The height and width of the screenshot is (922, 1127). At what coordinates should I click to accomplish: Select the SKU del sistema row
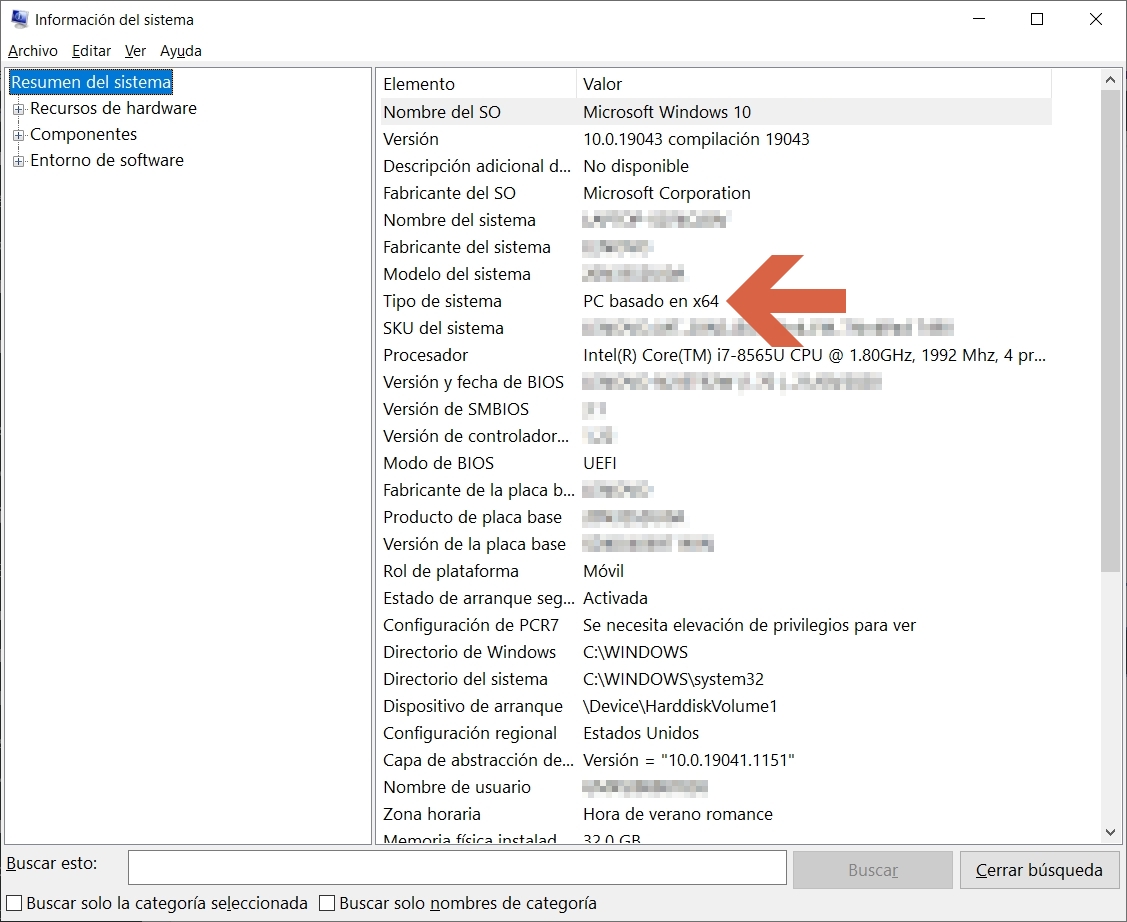point(716,328)
